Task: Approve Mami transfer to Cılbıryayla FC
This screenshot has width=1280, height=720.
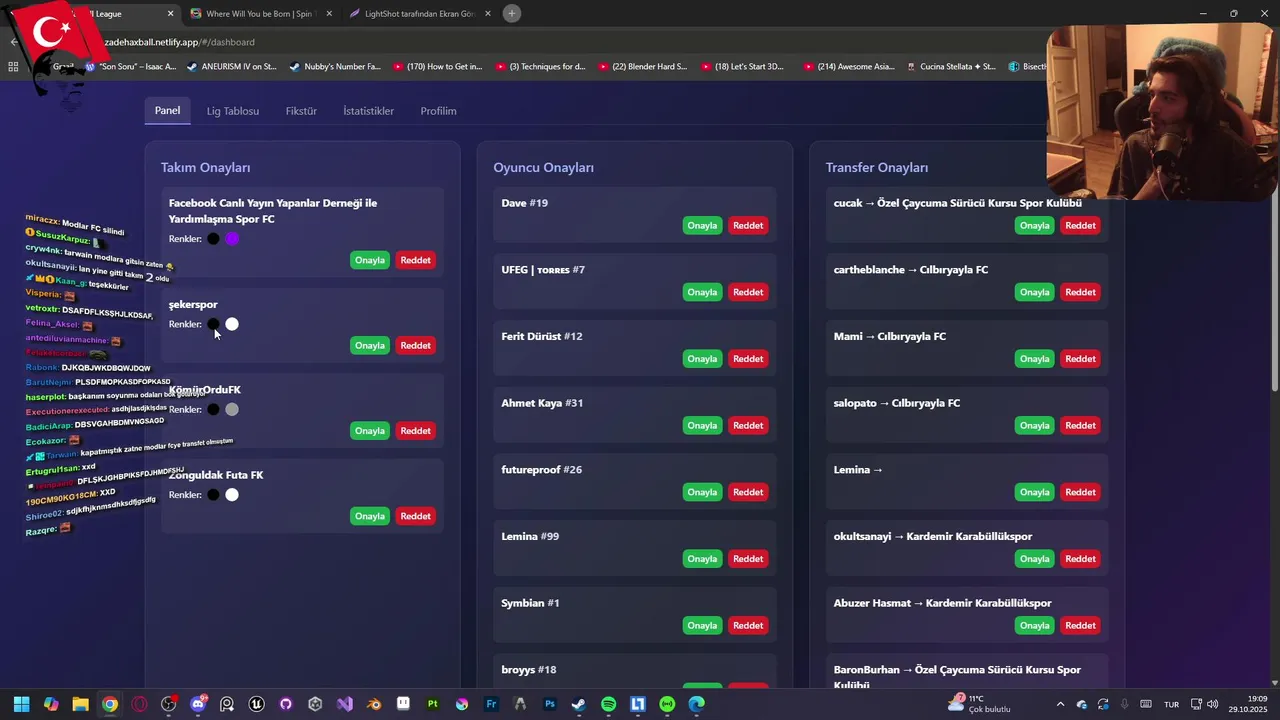Action: (x=1034, y=359)
